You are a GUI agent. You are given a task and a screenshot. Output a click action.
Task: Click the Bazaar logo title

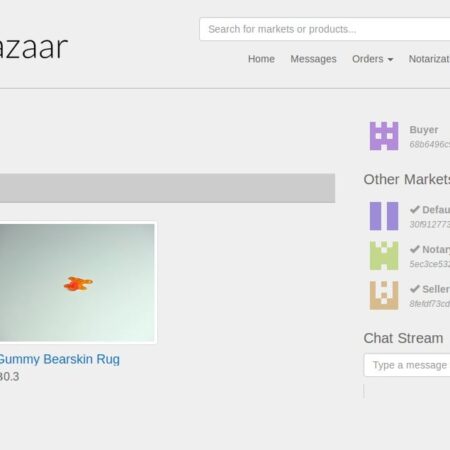click(x=33, y=48)
